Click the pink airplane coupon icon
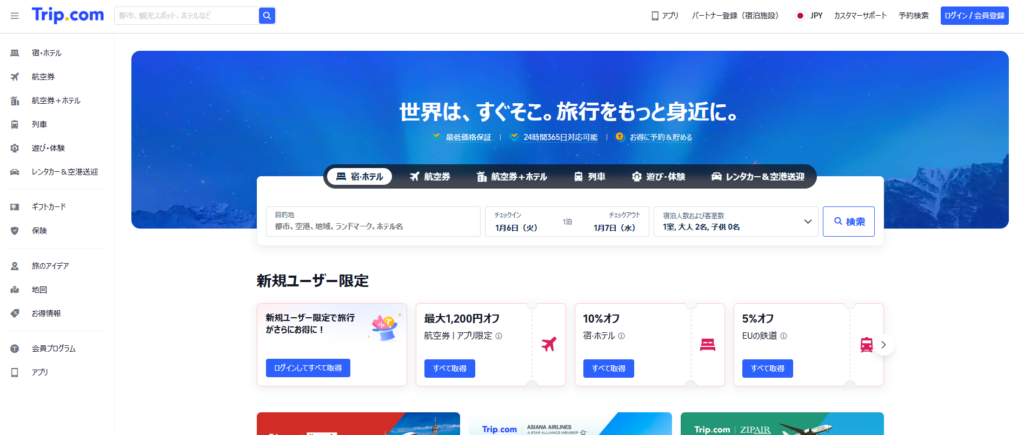Screen dimensions: 1024x435 (x=549, y=344)
